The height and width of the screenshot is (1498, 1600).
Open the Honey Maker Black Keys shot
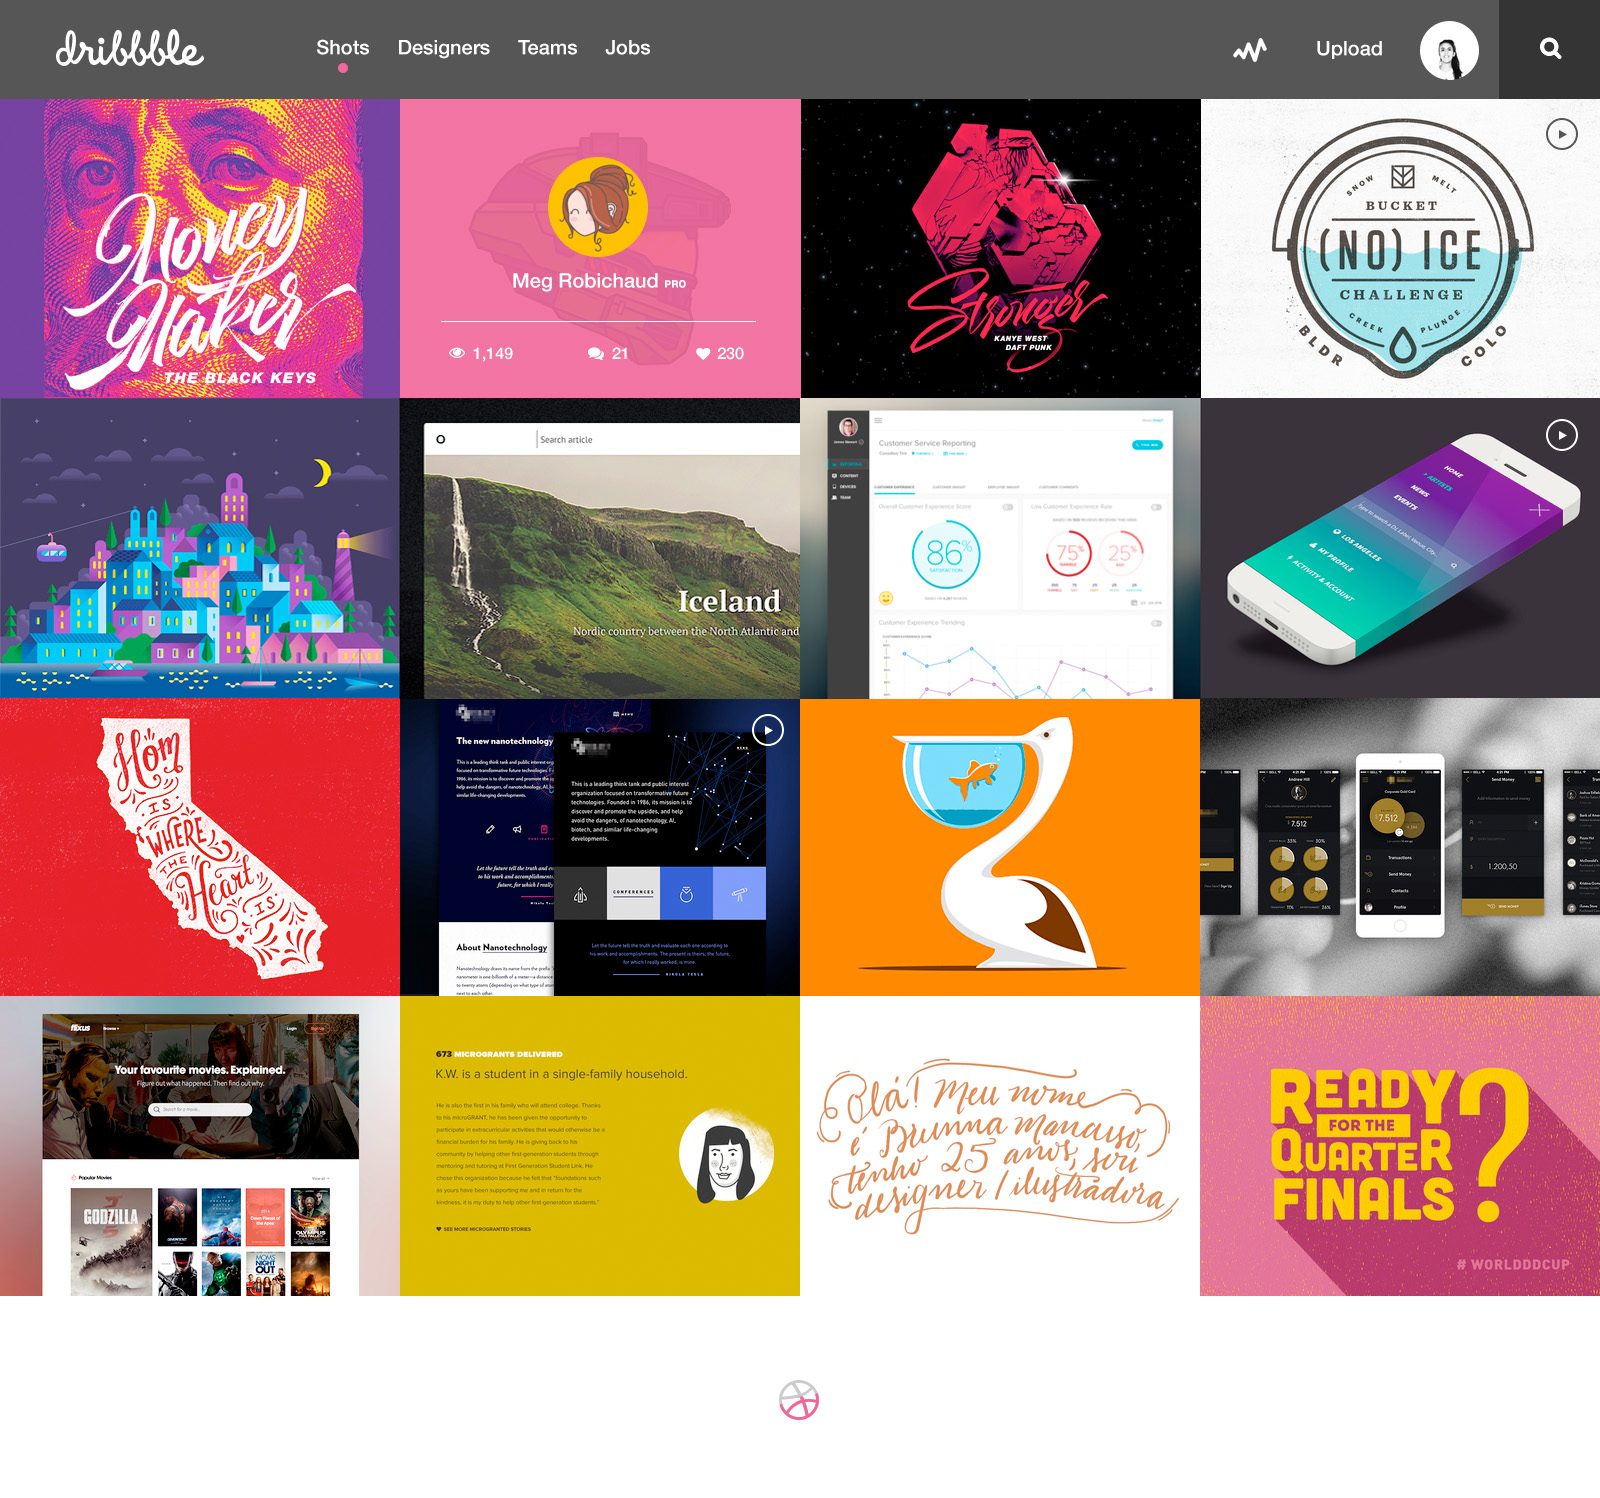tap(200, 248)
